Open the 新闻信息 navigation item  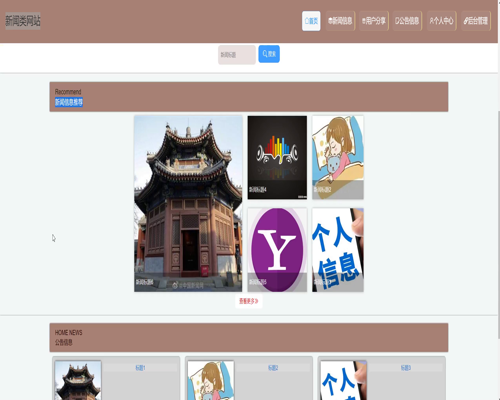click(x=340, y=21)
